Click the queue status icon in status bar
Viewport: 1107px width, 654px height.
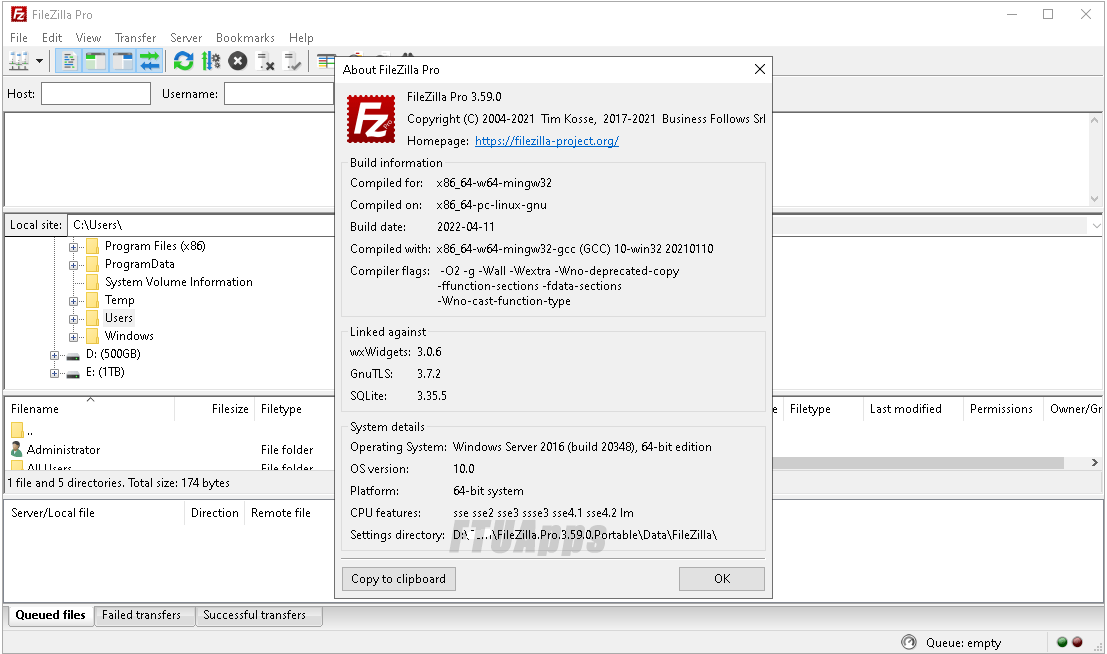click(x=909, y=642)
